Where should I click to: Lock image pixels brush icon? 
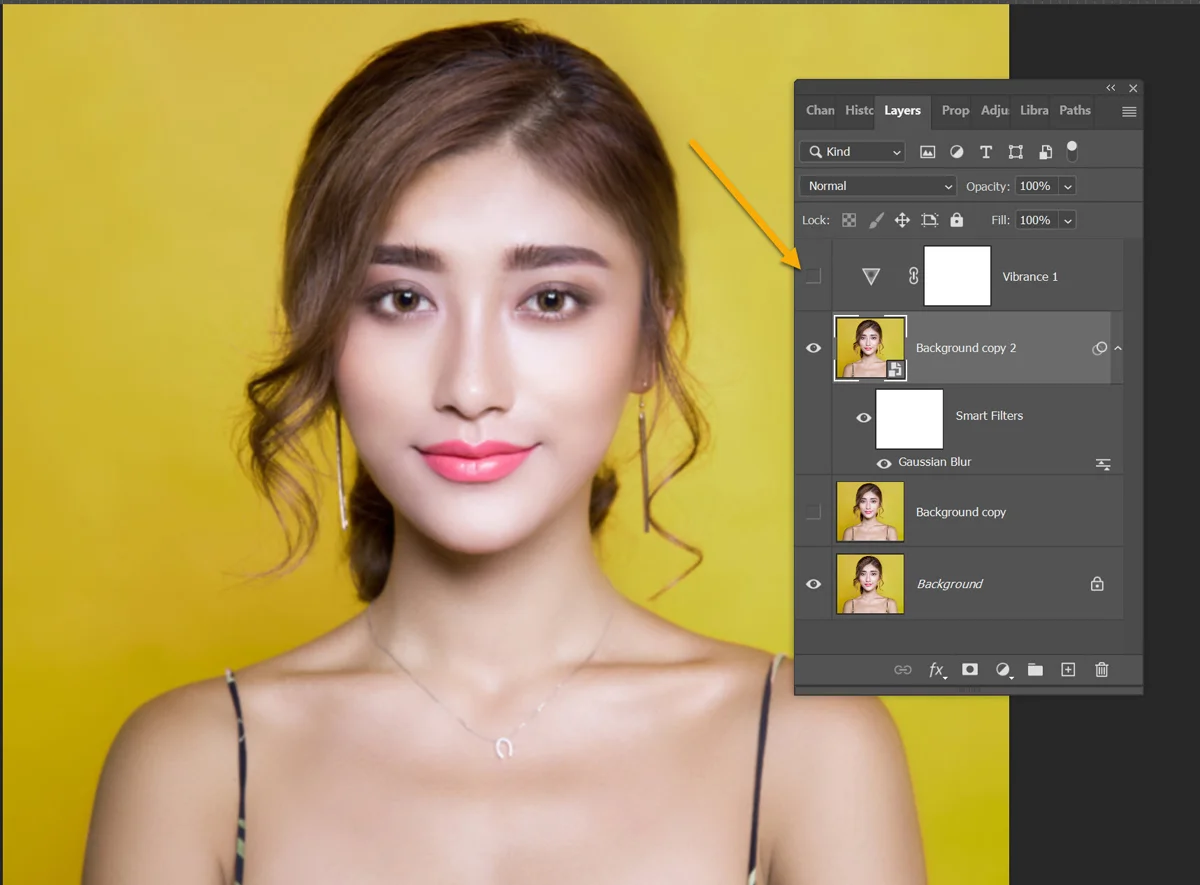click(875, 220)
